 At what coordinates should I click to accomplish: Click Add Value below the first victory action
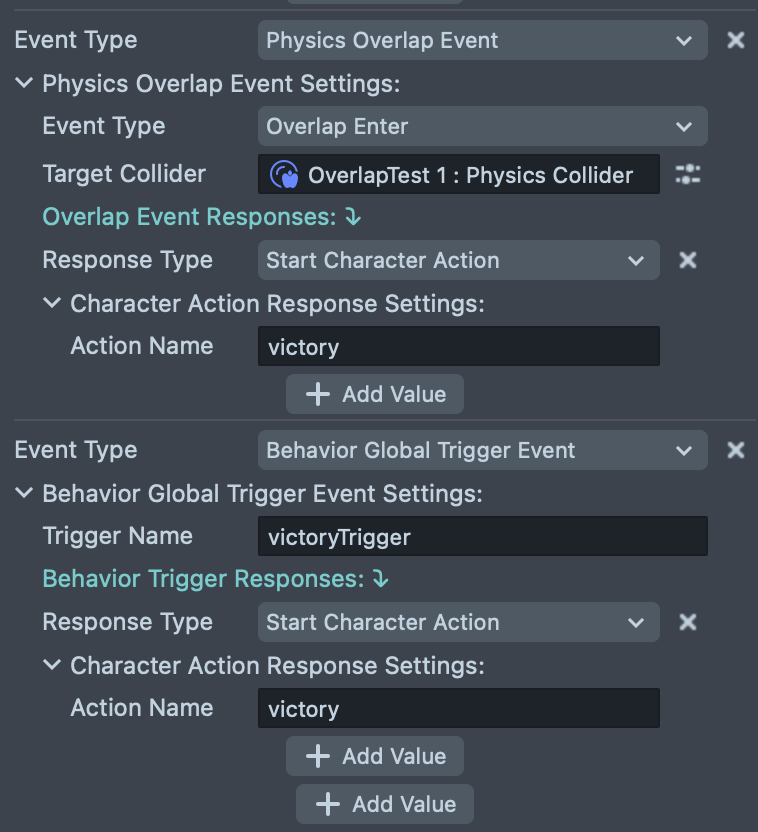374,394
